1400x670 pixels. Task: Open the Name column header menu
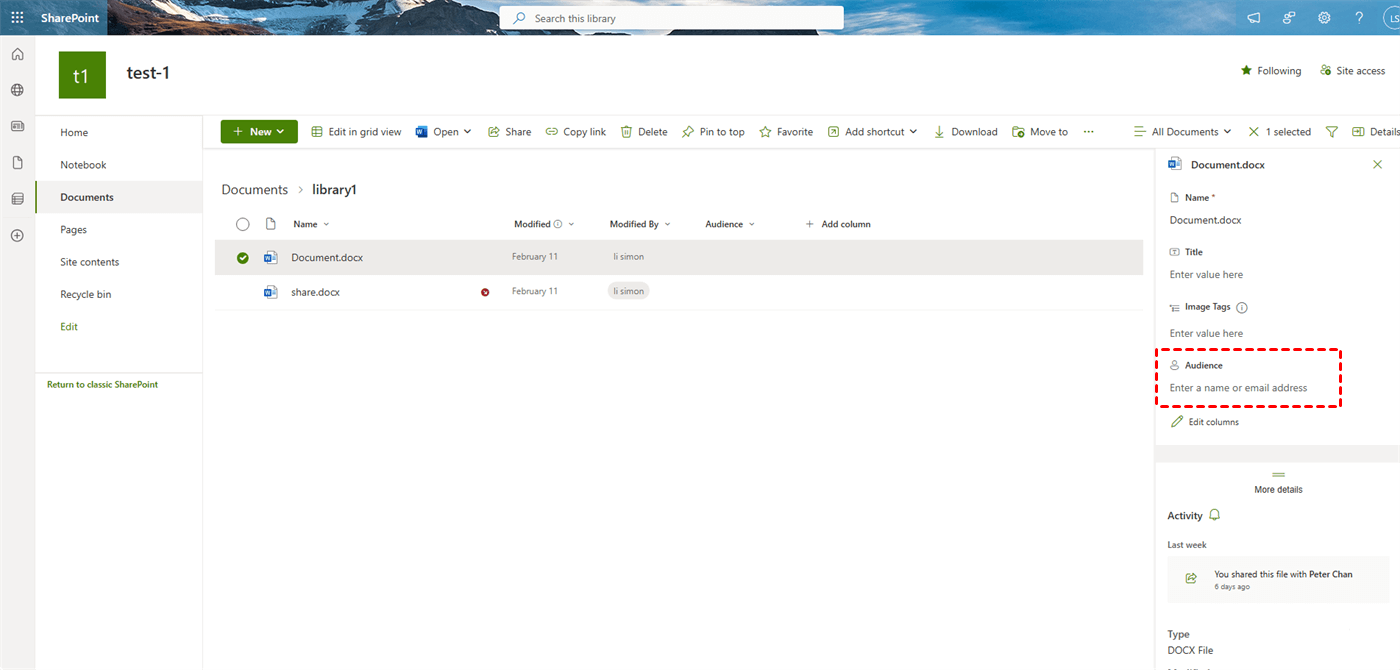(311, 224)
